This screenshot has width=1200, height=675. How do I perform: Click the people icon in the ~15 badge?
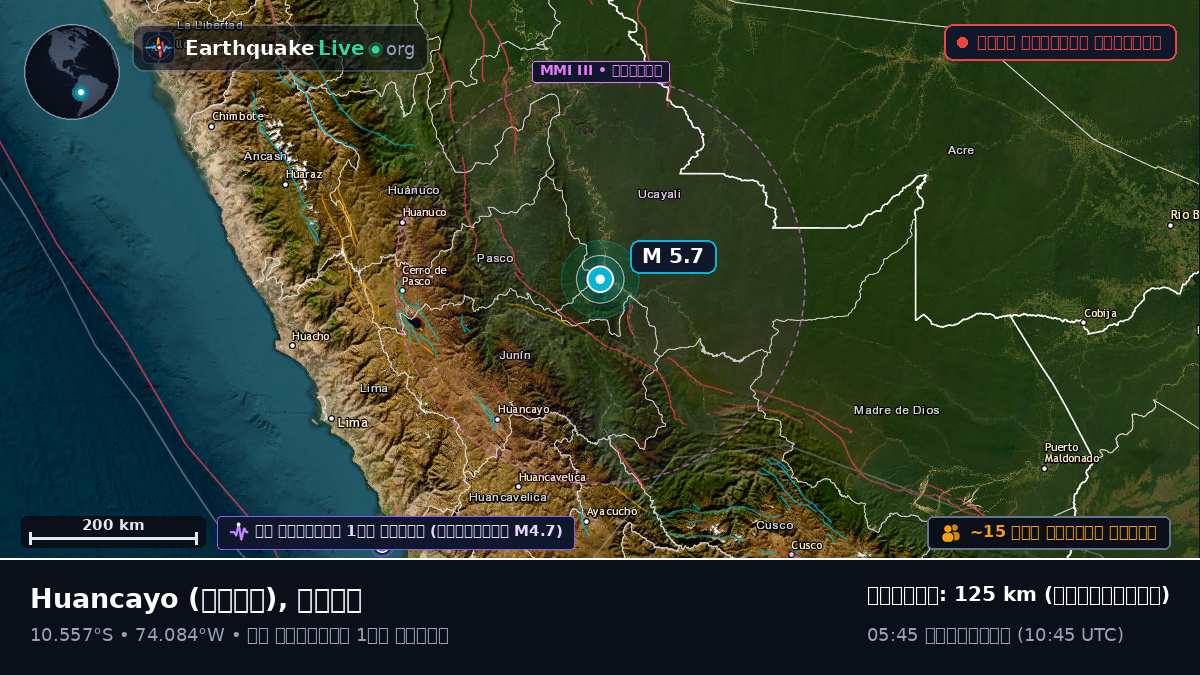tap(950, 533)
